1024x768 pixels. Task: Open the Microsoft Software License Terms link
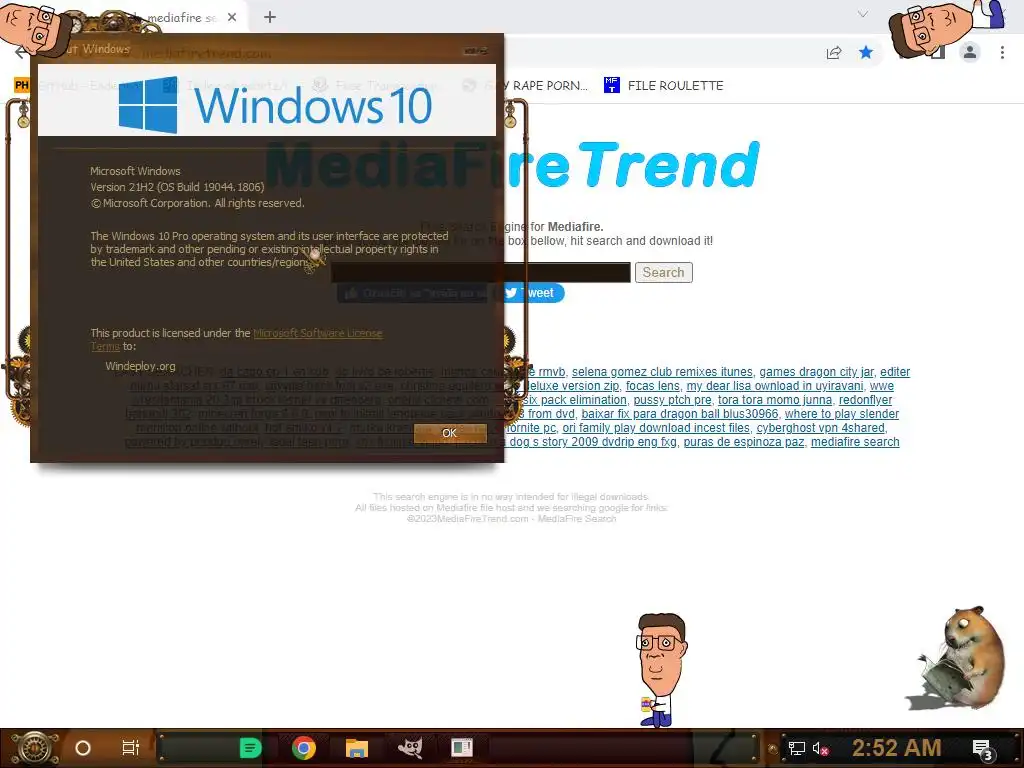pyautogui.click(x=317, y=333)
